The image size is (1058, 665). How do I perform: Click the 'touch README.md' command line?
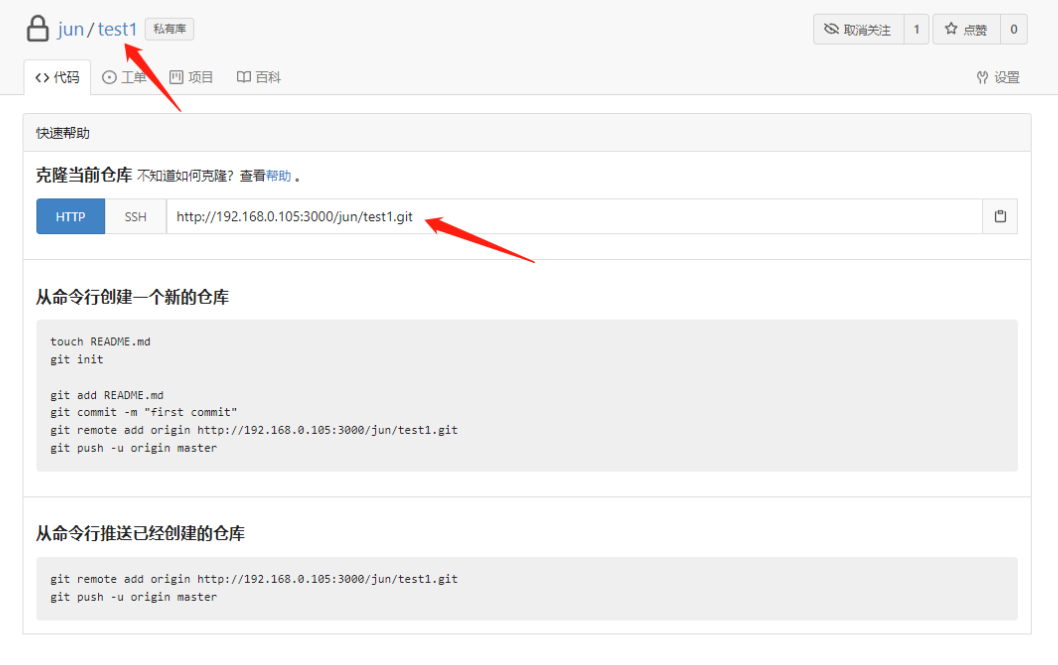(101, 342)
